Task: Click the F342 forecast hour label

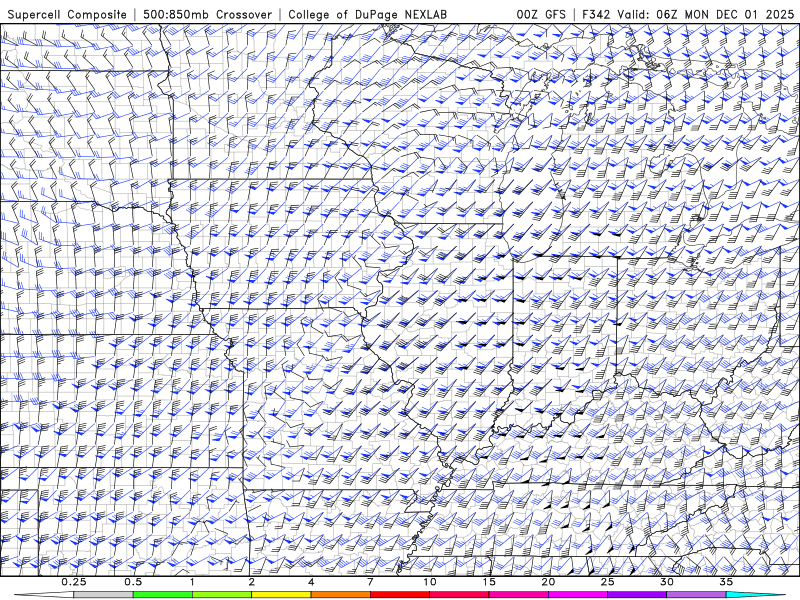Action: (596, 14)
